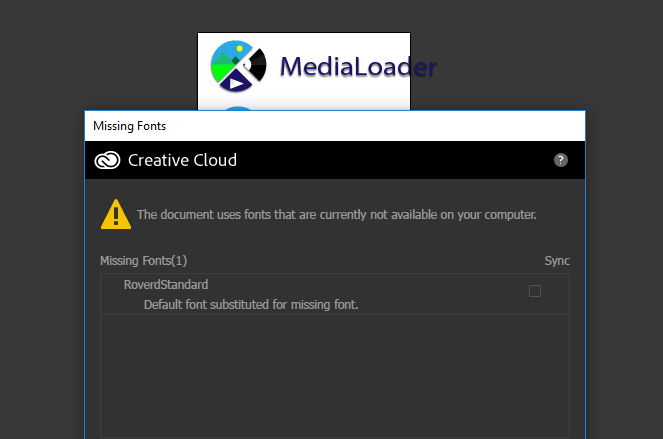Enable Sync checkbox for RoverdStandard font

click(535, 291)
